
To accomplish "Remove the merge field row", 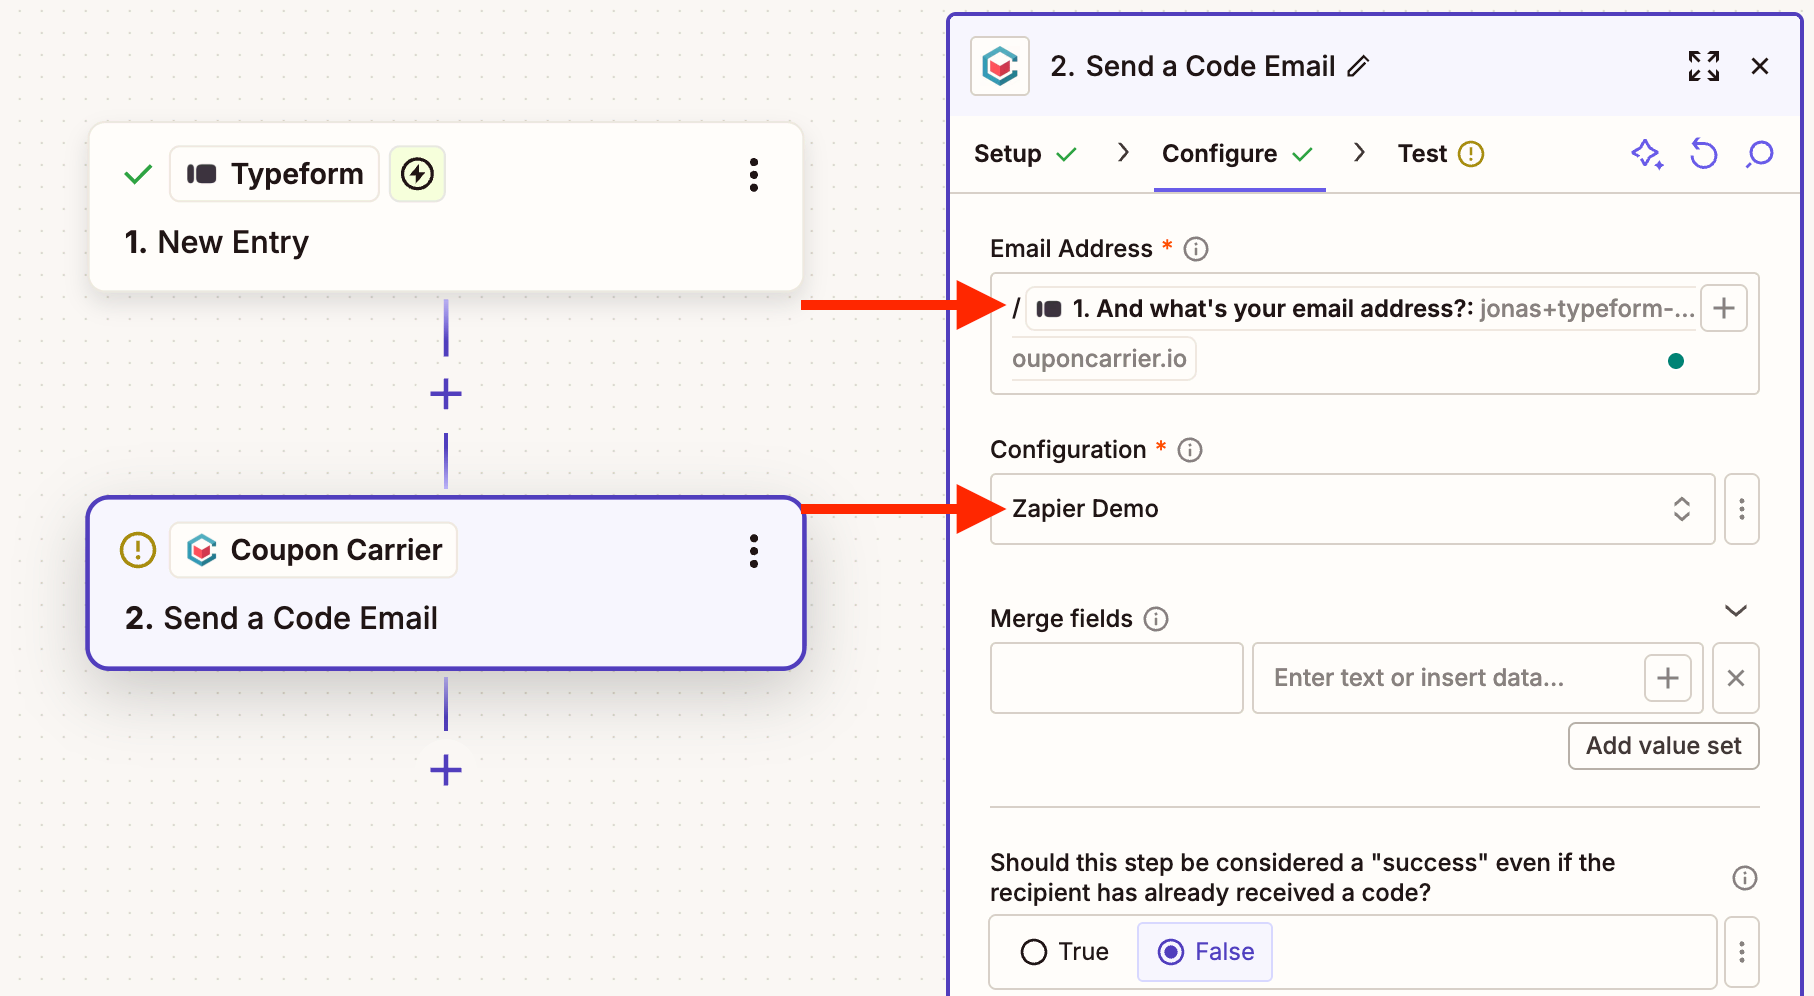I will 1736,678.
